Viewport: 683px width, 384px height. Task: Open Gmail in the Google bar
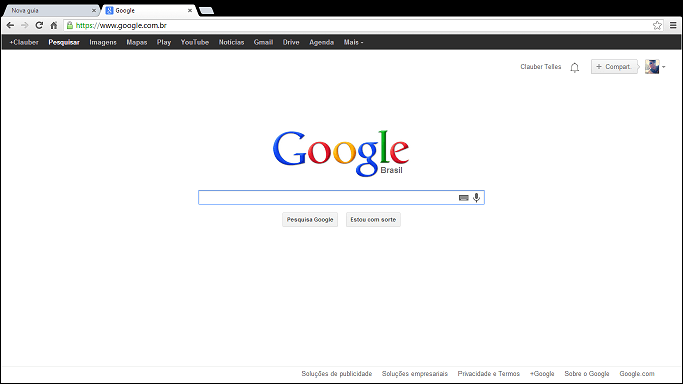tap(264, 42)
